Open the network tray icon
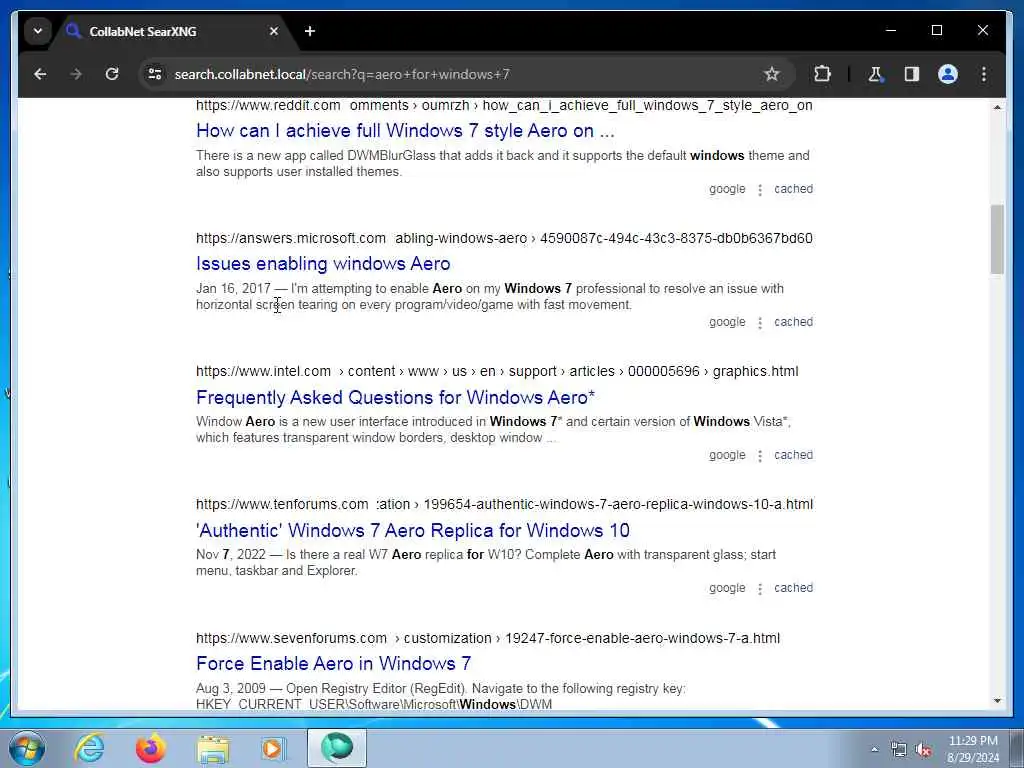 point(899,750)
